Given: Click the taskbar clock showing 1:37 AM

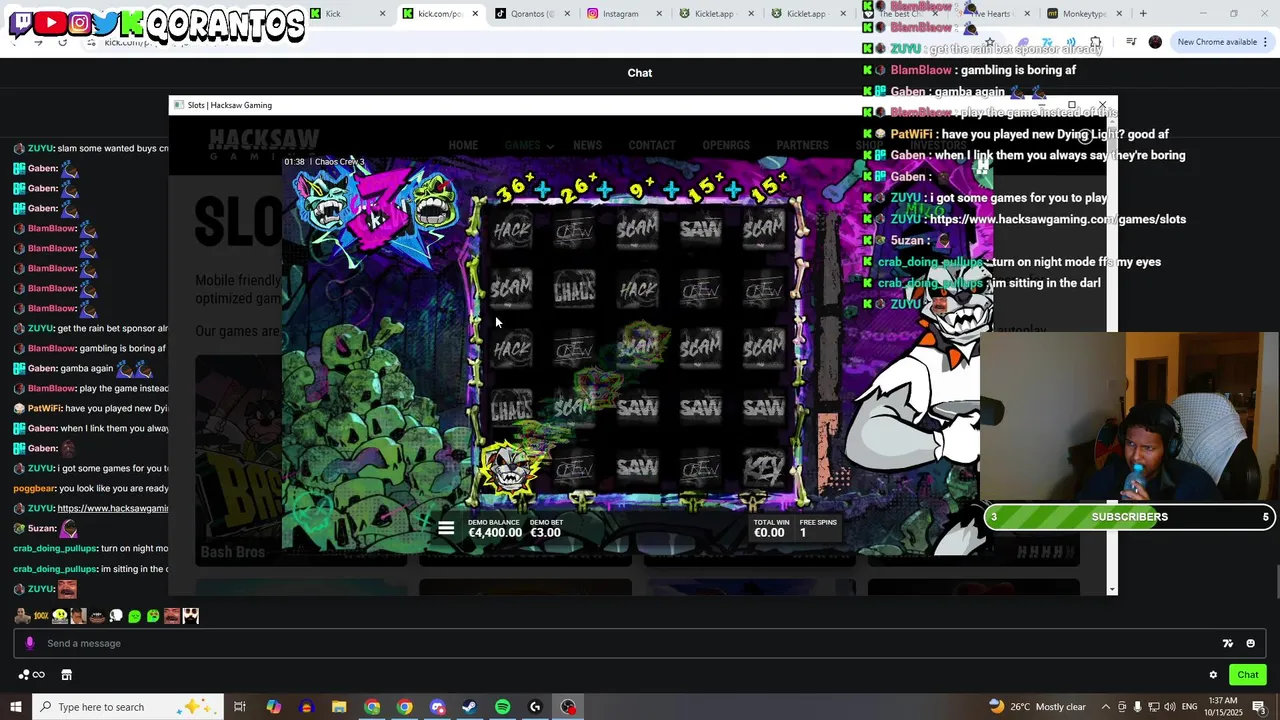Looking at the screenshot, I should click(x=1224, y=707).
